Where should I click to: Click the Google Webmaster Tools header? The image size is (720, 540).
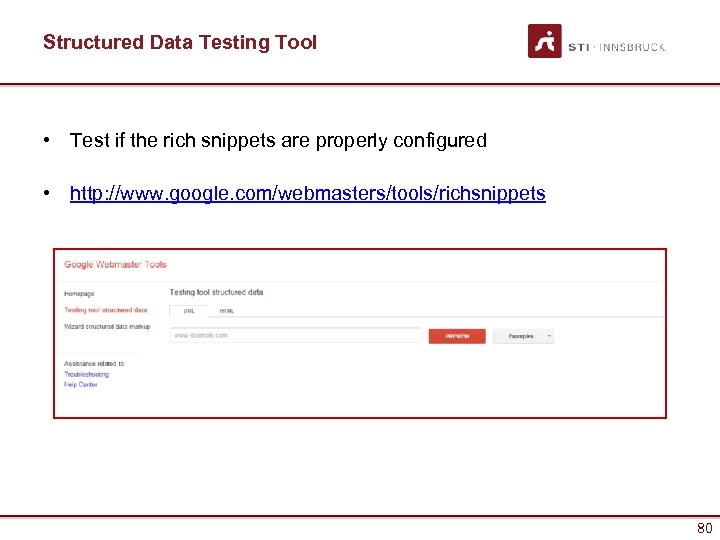tap(115, 265)
